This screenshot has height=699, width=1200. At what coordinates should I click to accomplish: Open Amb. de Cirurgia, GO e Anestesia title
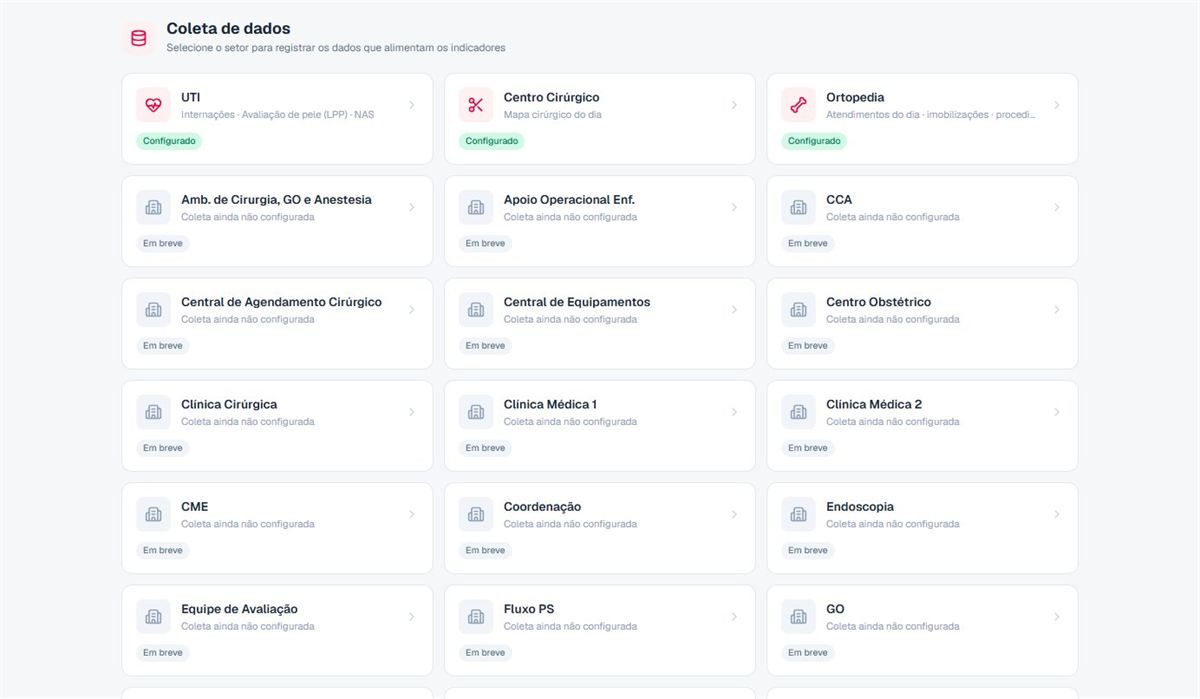click(276, 199)
